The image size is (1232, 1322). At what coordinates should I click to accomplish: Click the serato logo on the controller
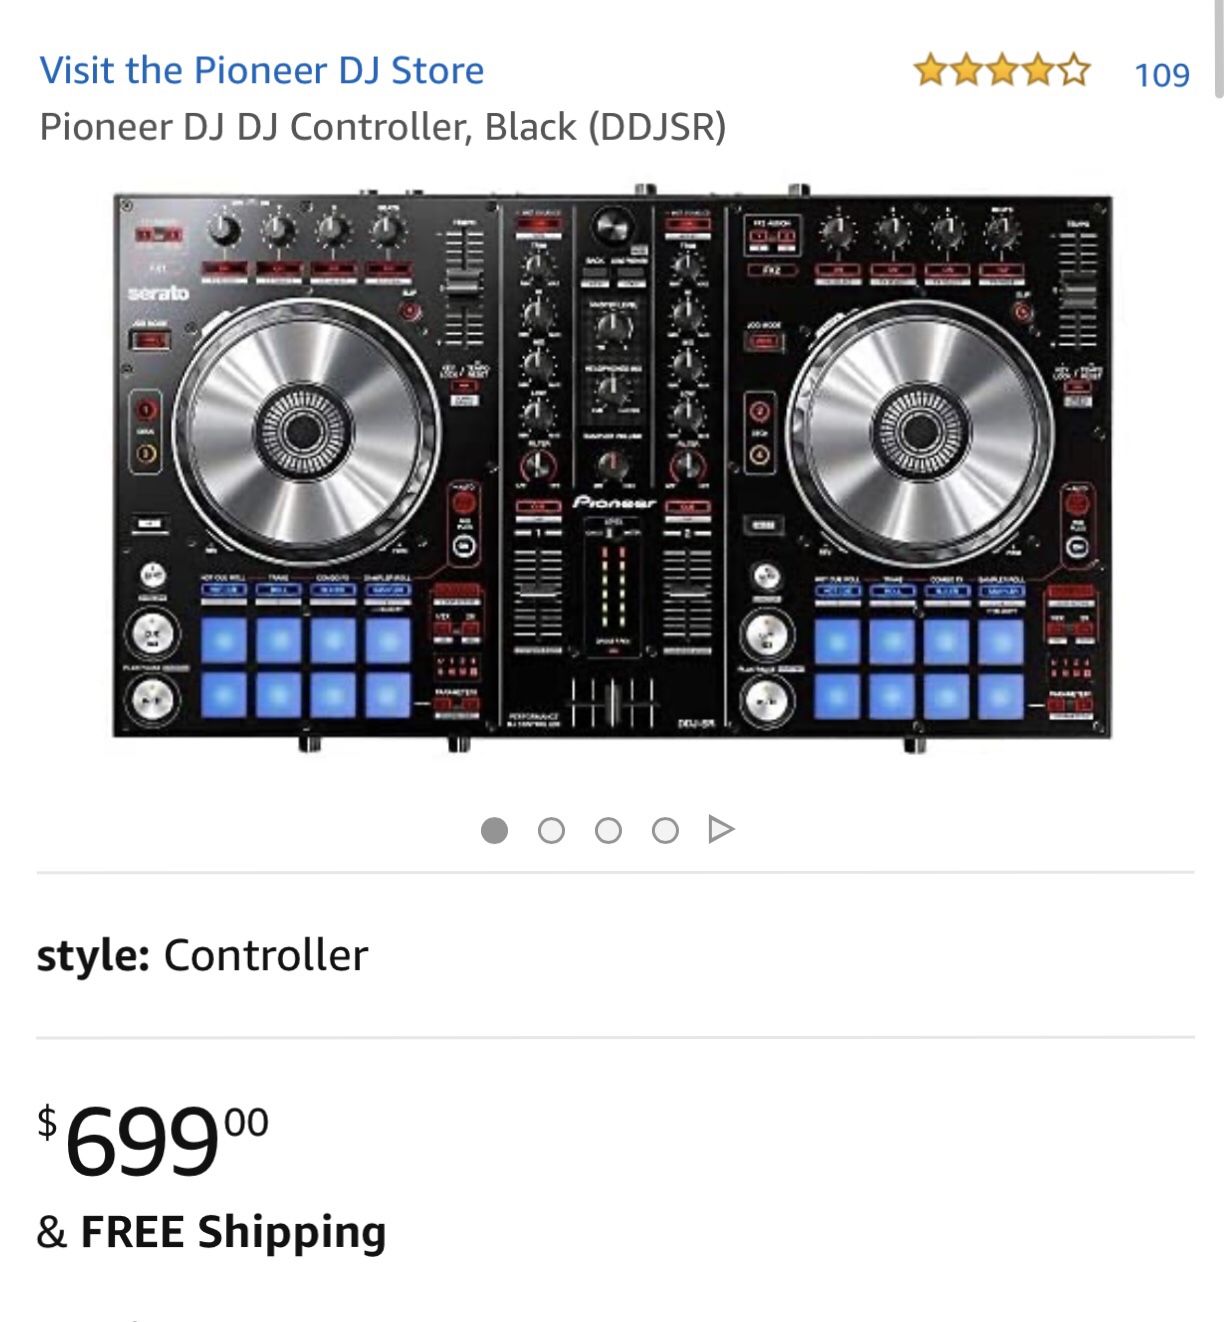(158, 293)
